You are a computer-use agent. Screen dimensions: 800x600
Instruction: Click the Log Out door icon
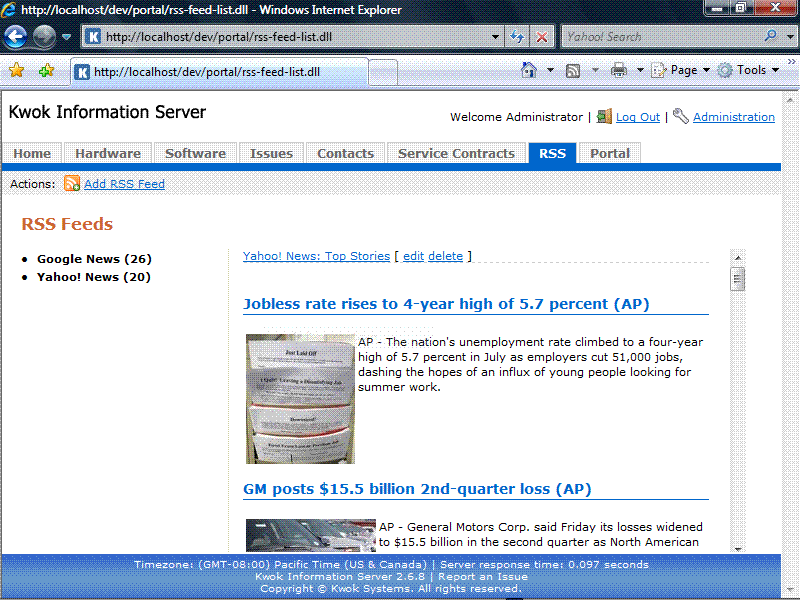click(x=604, y=116)
